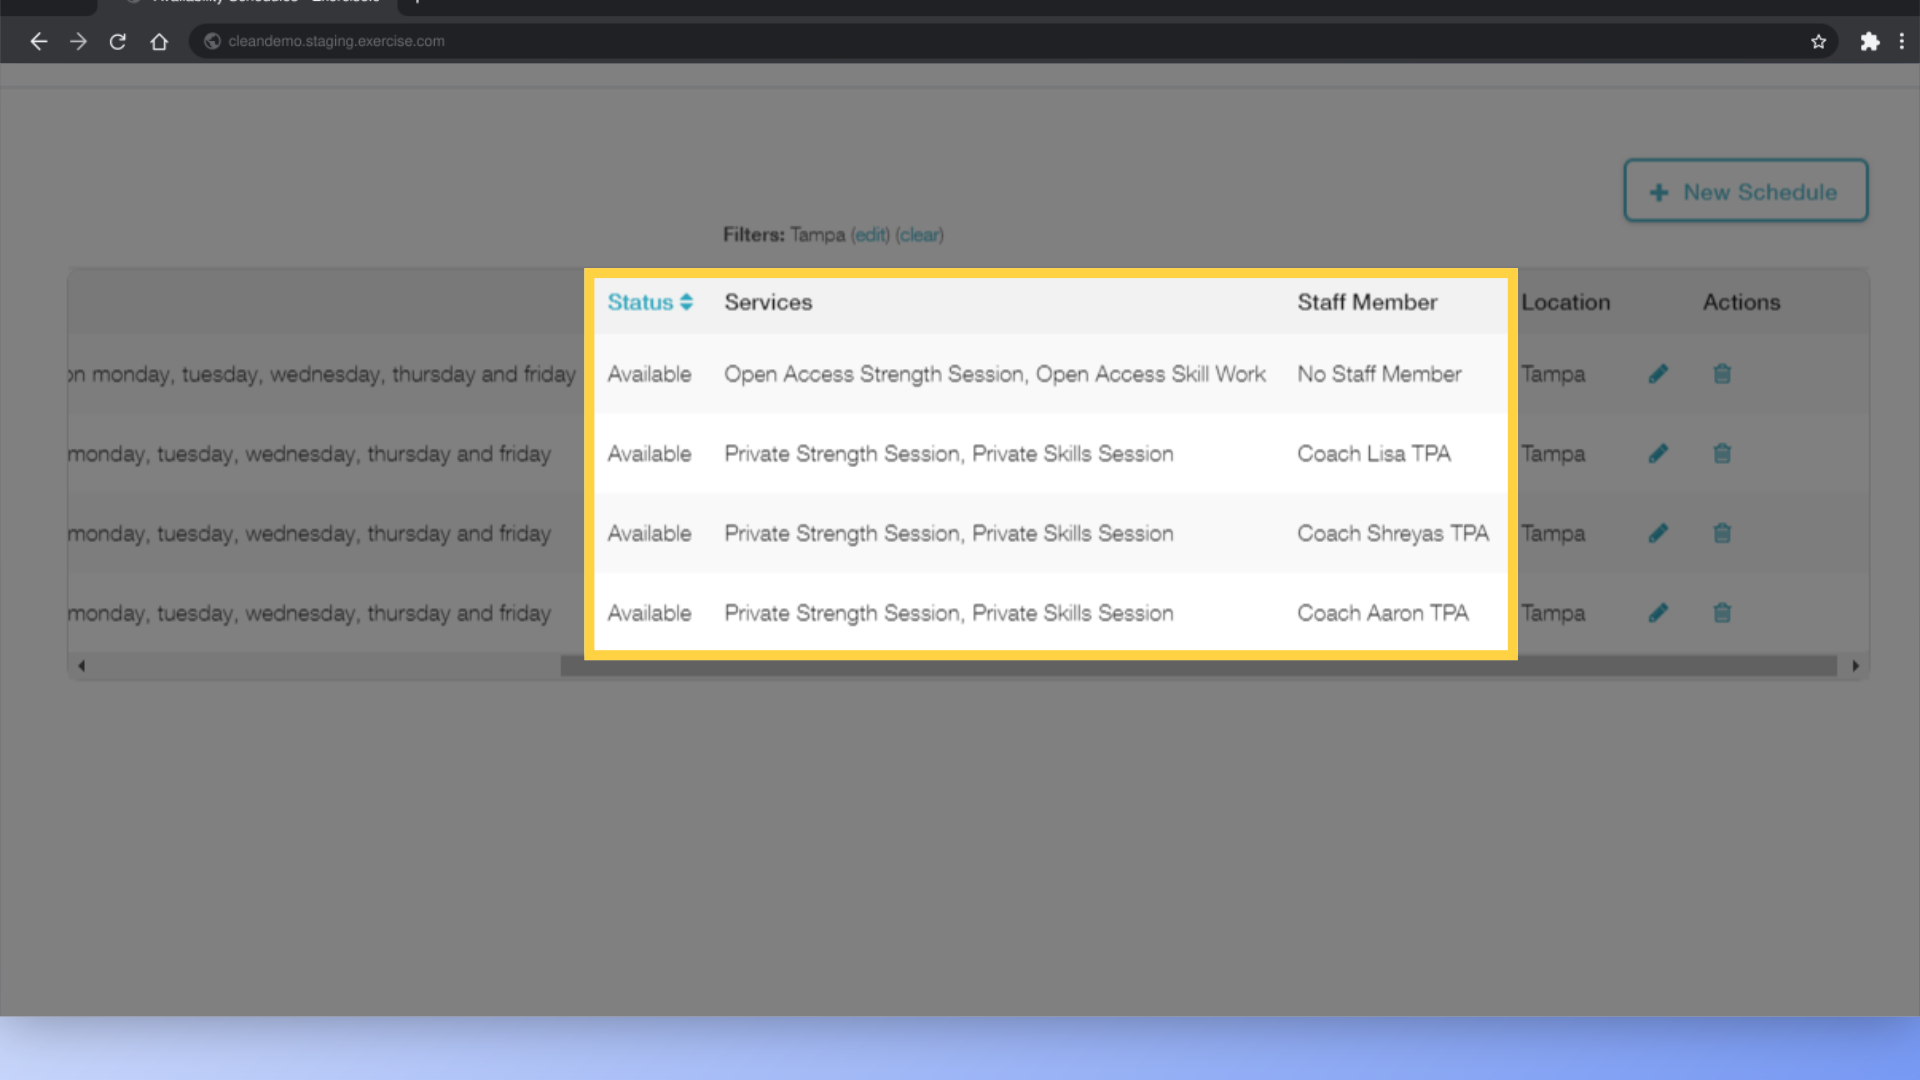Click the edit pencil icon for Coach Aaron TPA
Viewport: 1920px width, 1080px height.
pyautogui.click(x=1659, y=612)
